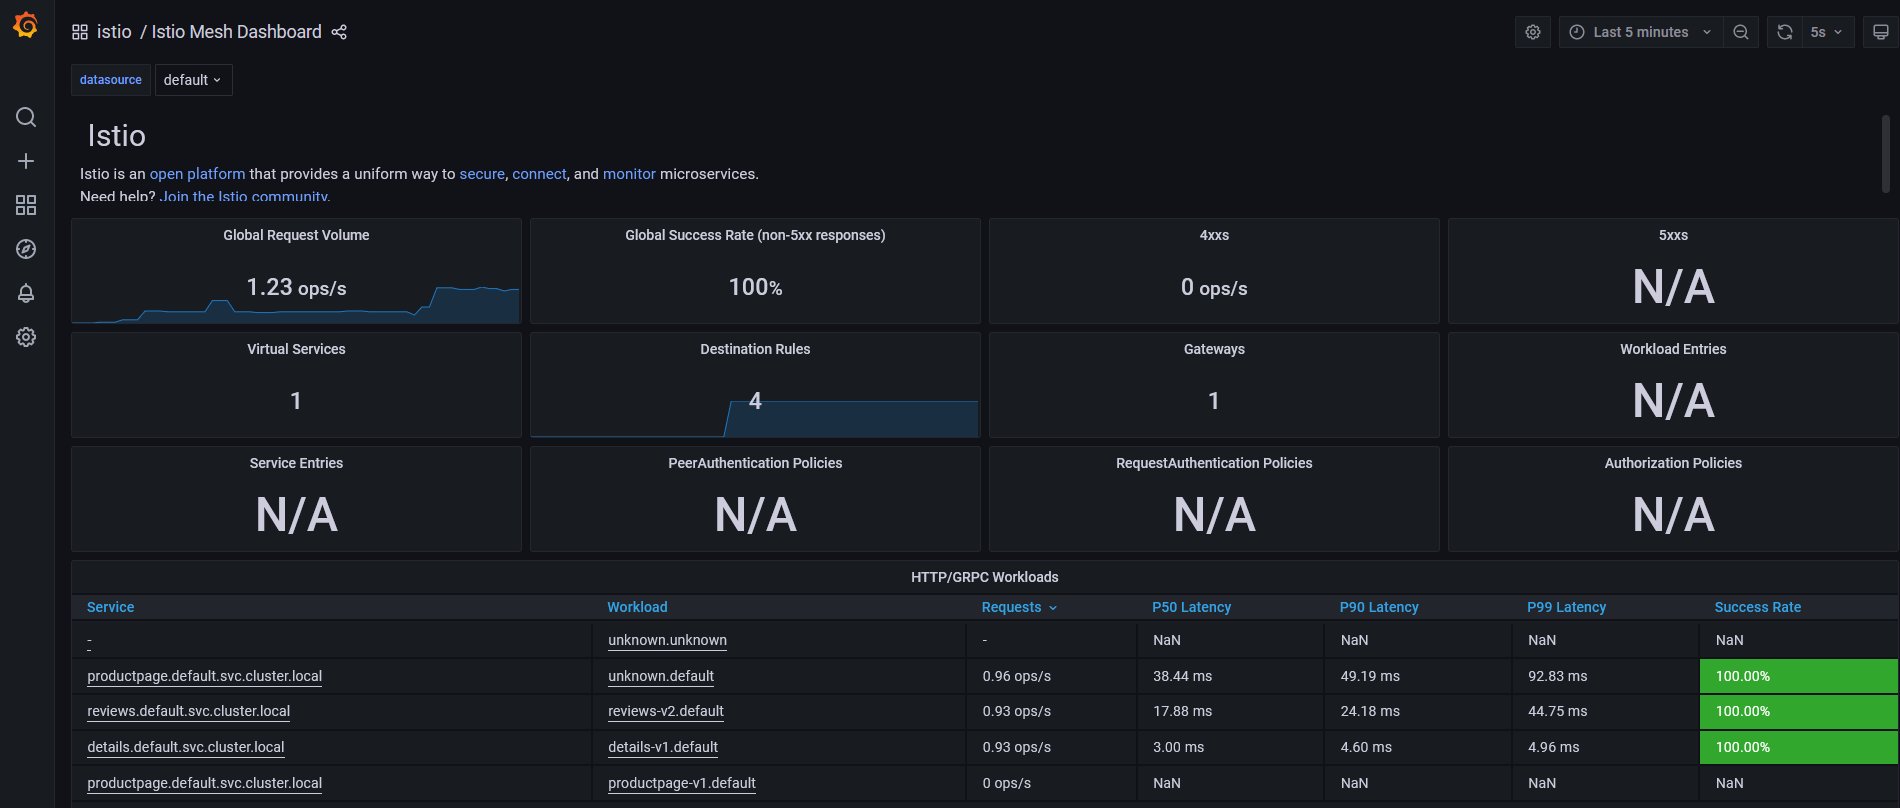1900x808 pixels.
Task: Open Dashboards grid icon in sidebar
Action: click(26, 205)
